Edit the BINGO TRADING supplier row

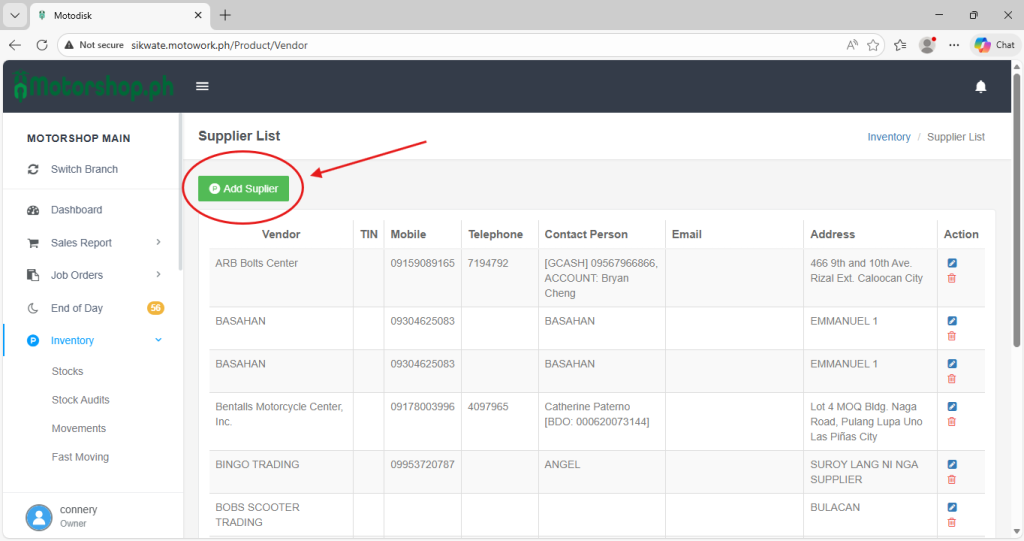[x=952, y=464]
